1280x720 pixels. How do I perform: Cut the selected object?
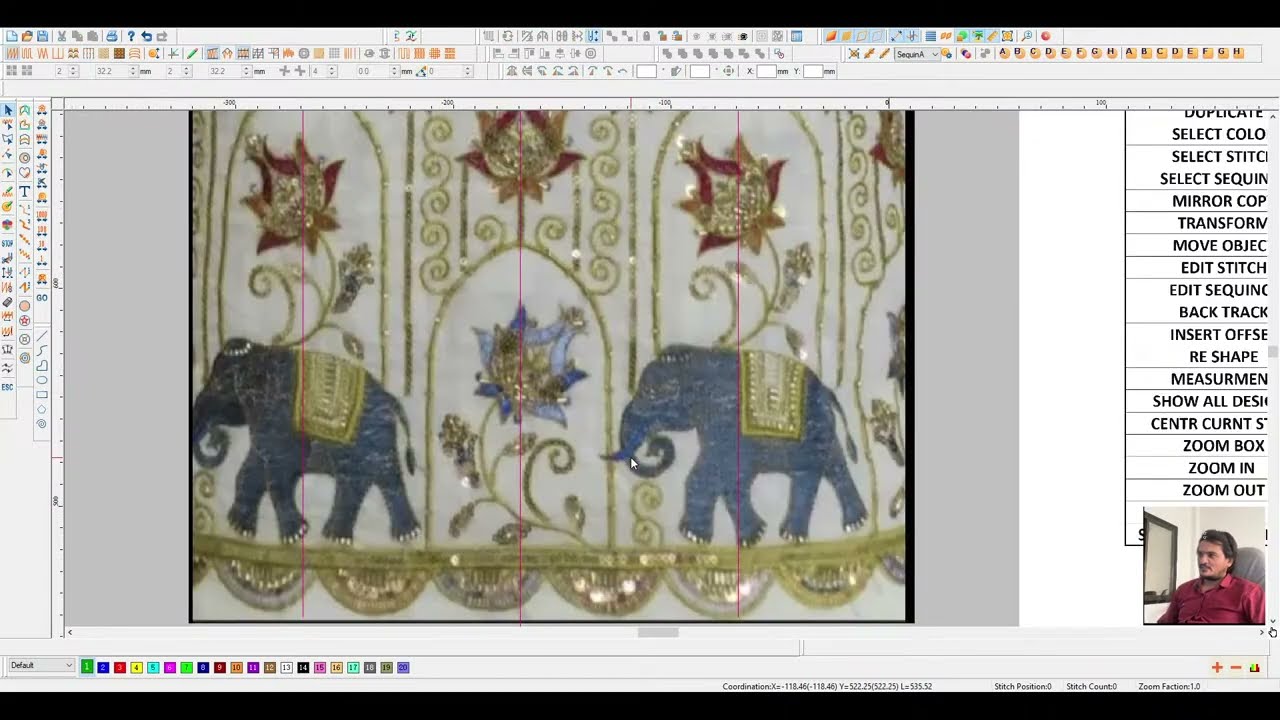coord(62,36)
